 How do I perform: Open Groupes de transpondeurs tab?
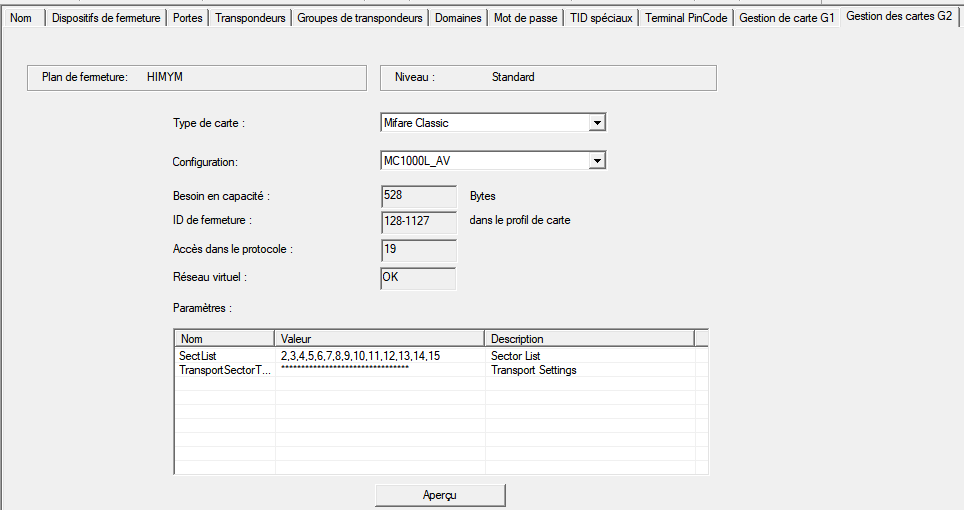[360, 18]
